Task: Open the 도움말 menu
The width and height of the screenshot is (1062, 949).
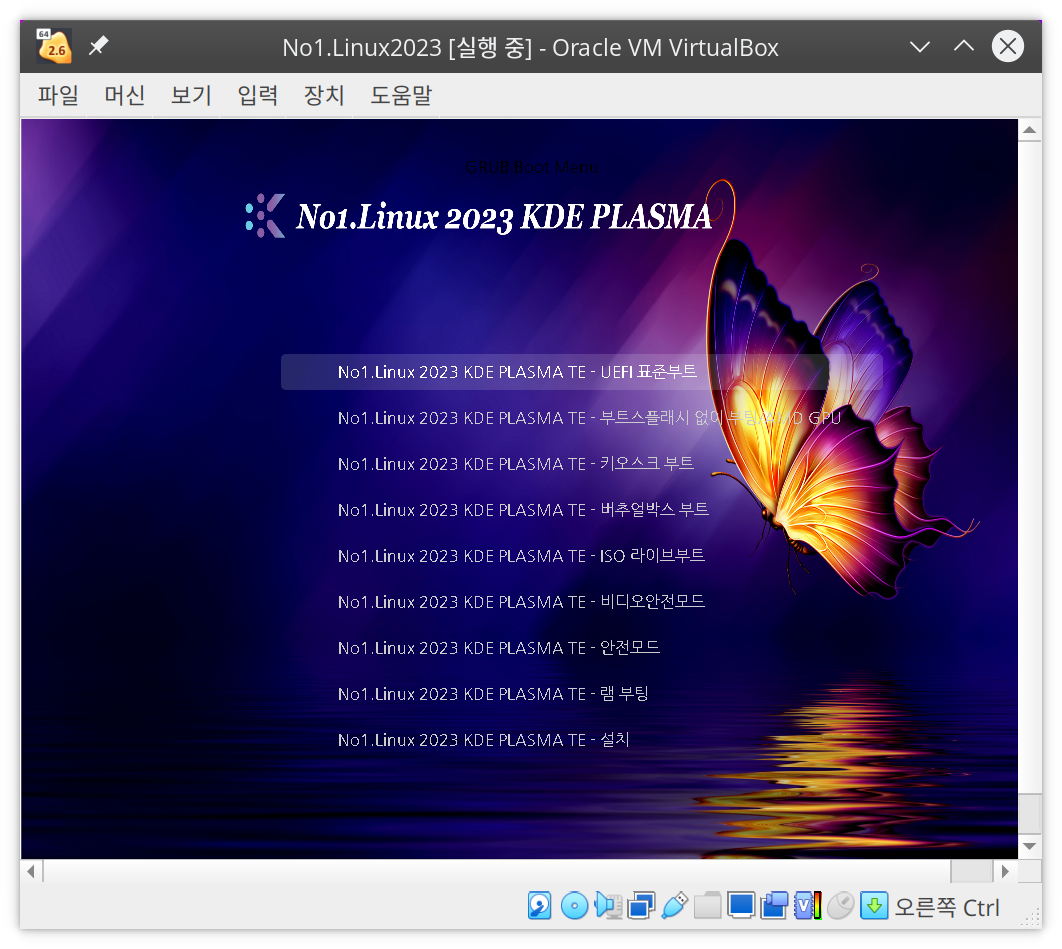Action: [401, 95]
